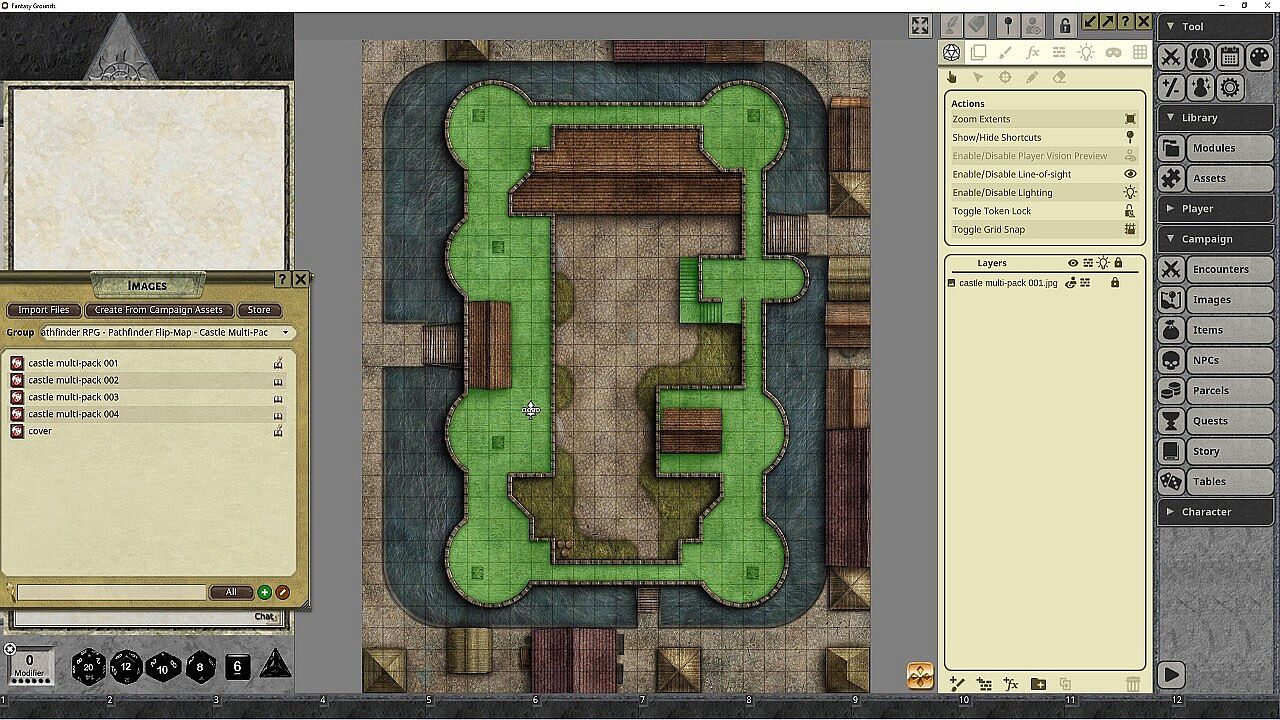Click add paint layer icon below Layers
Image resolution: width=1280 pixels, height=720 pixels.
point(957,684)
